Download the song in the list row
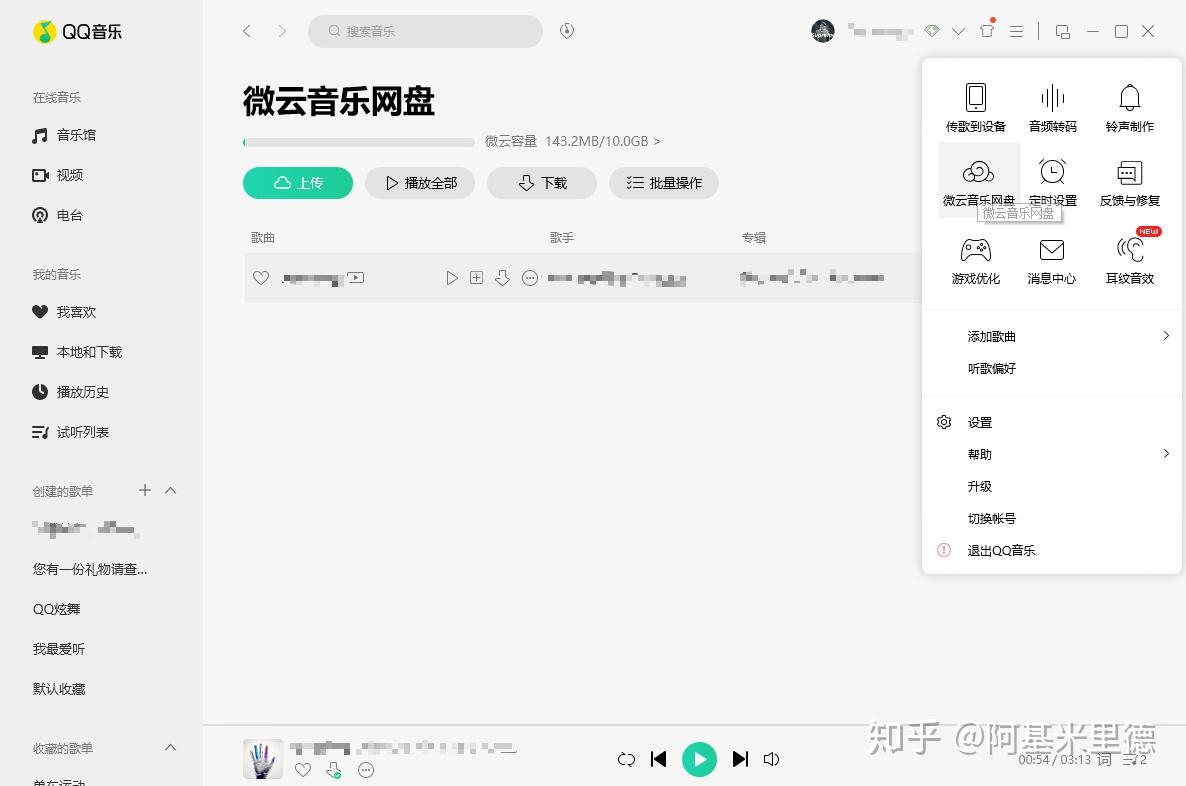 point(502,278)
